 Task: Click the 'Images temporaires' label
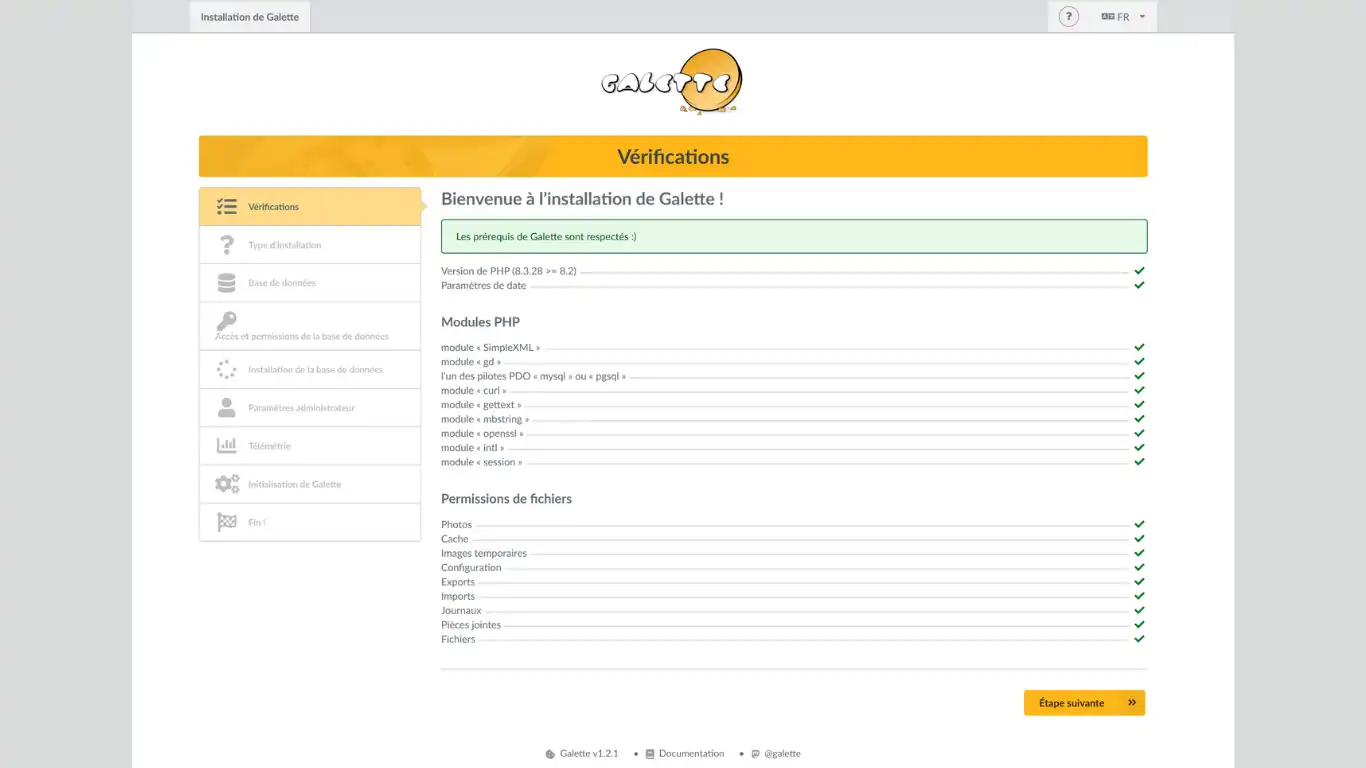484,553
